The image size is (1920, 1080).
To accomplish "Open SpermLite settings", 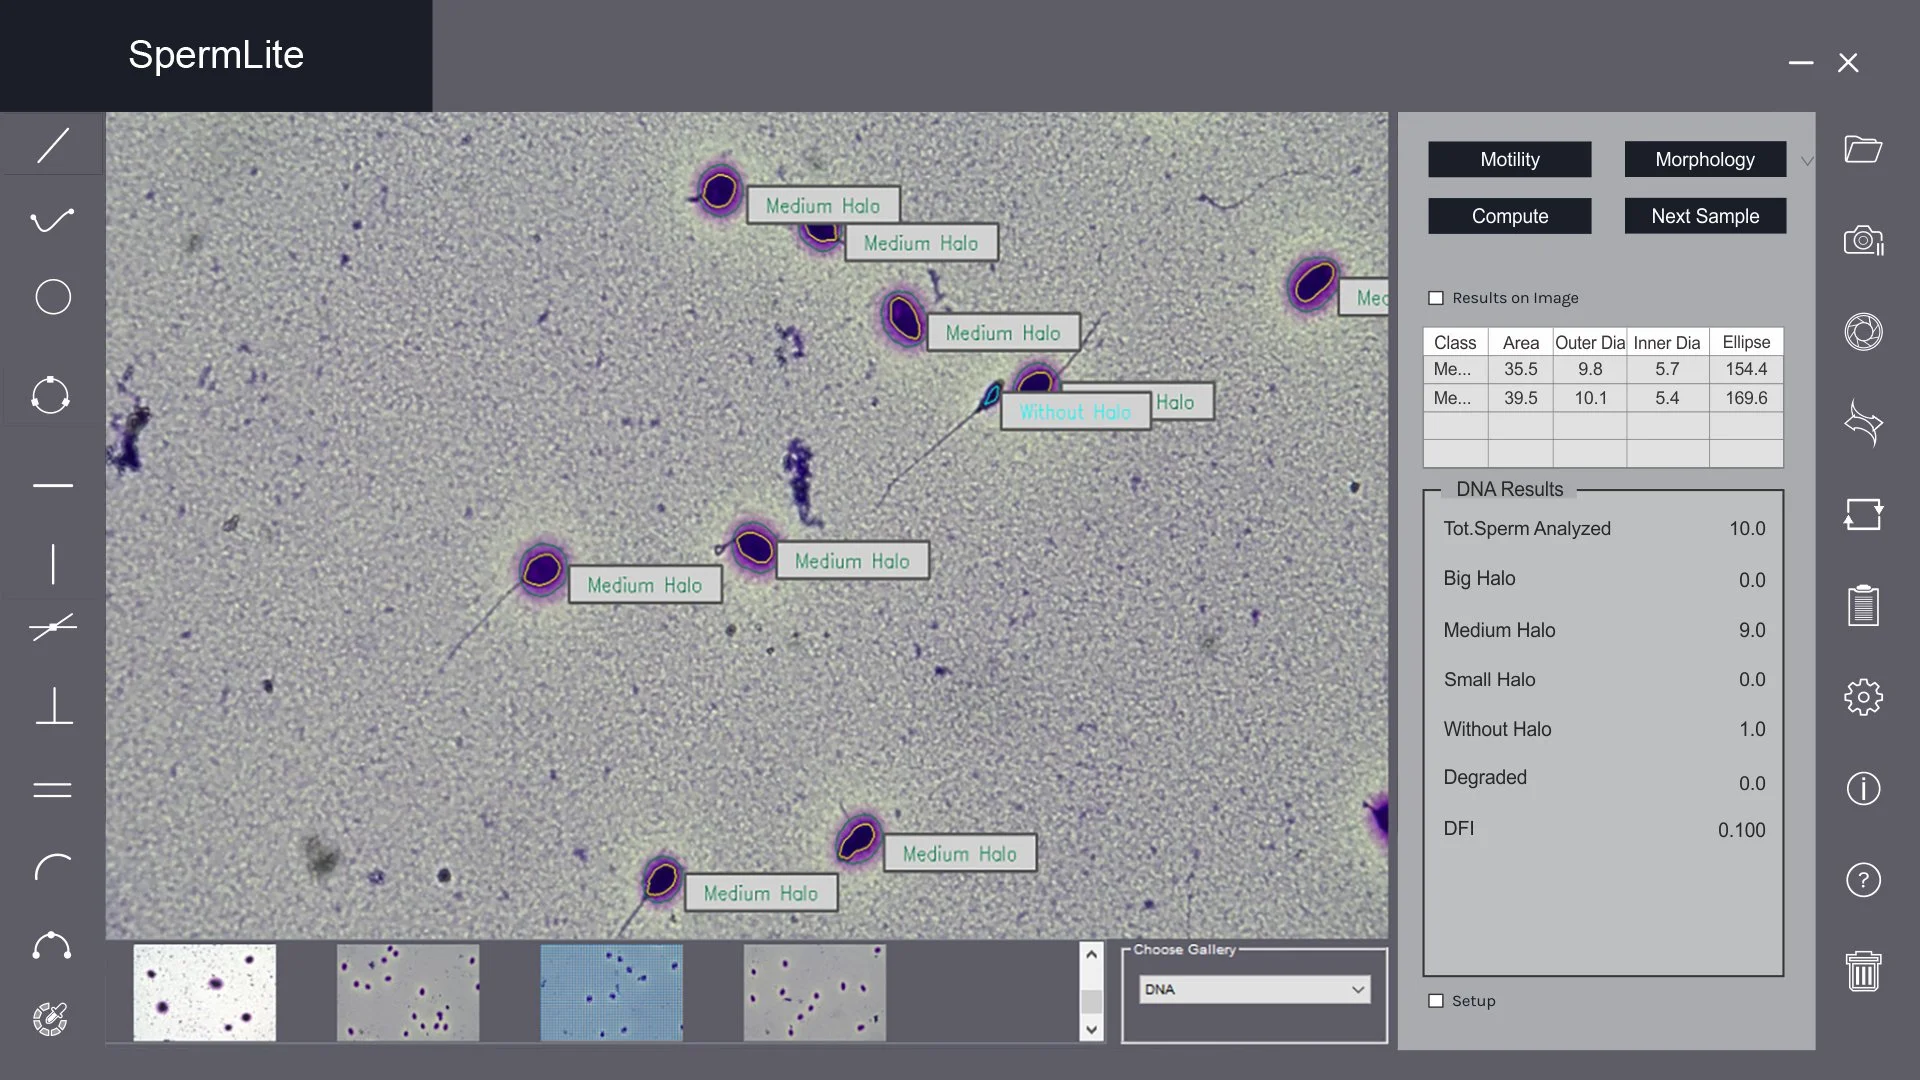I will point(1862,698).
